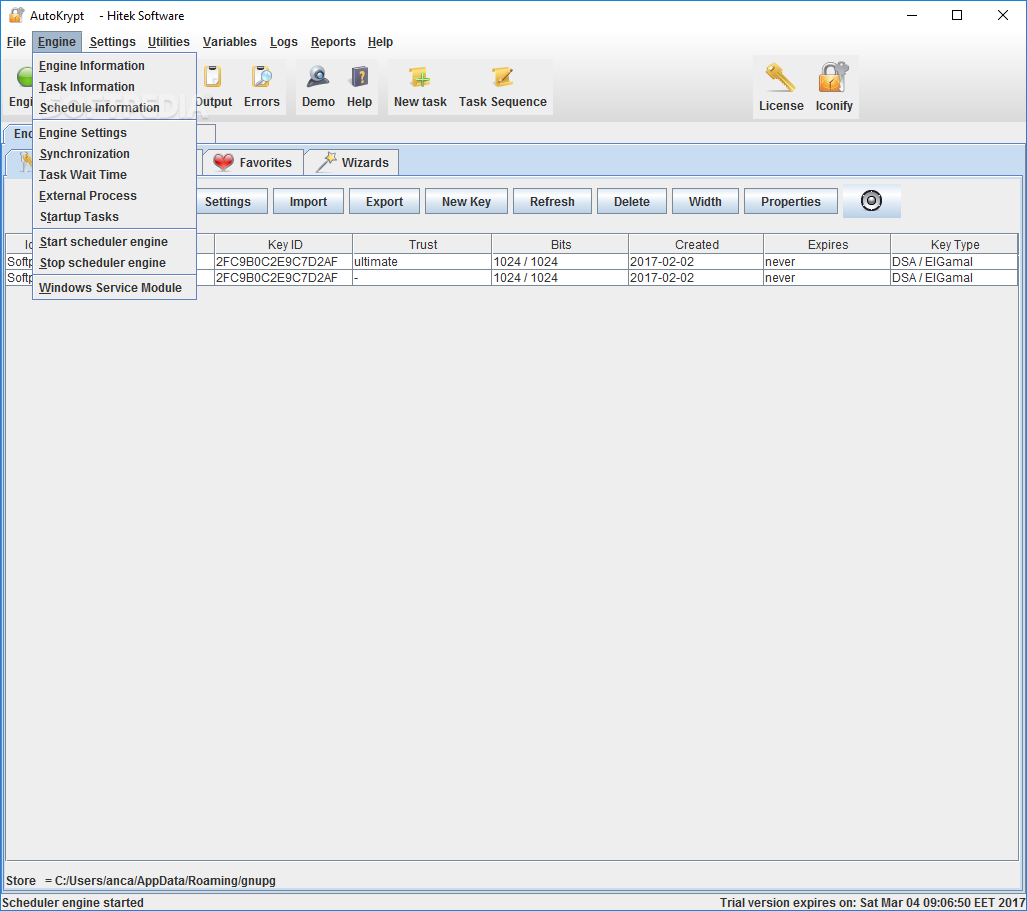1027x911 pixels.
Task: Click the Delete button
Action: click(x=631, y=202)
